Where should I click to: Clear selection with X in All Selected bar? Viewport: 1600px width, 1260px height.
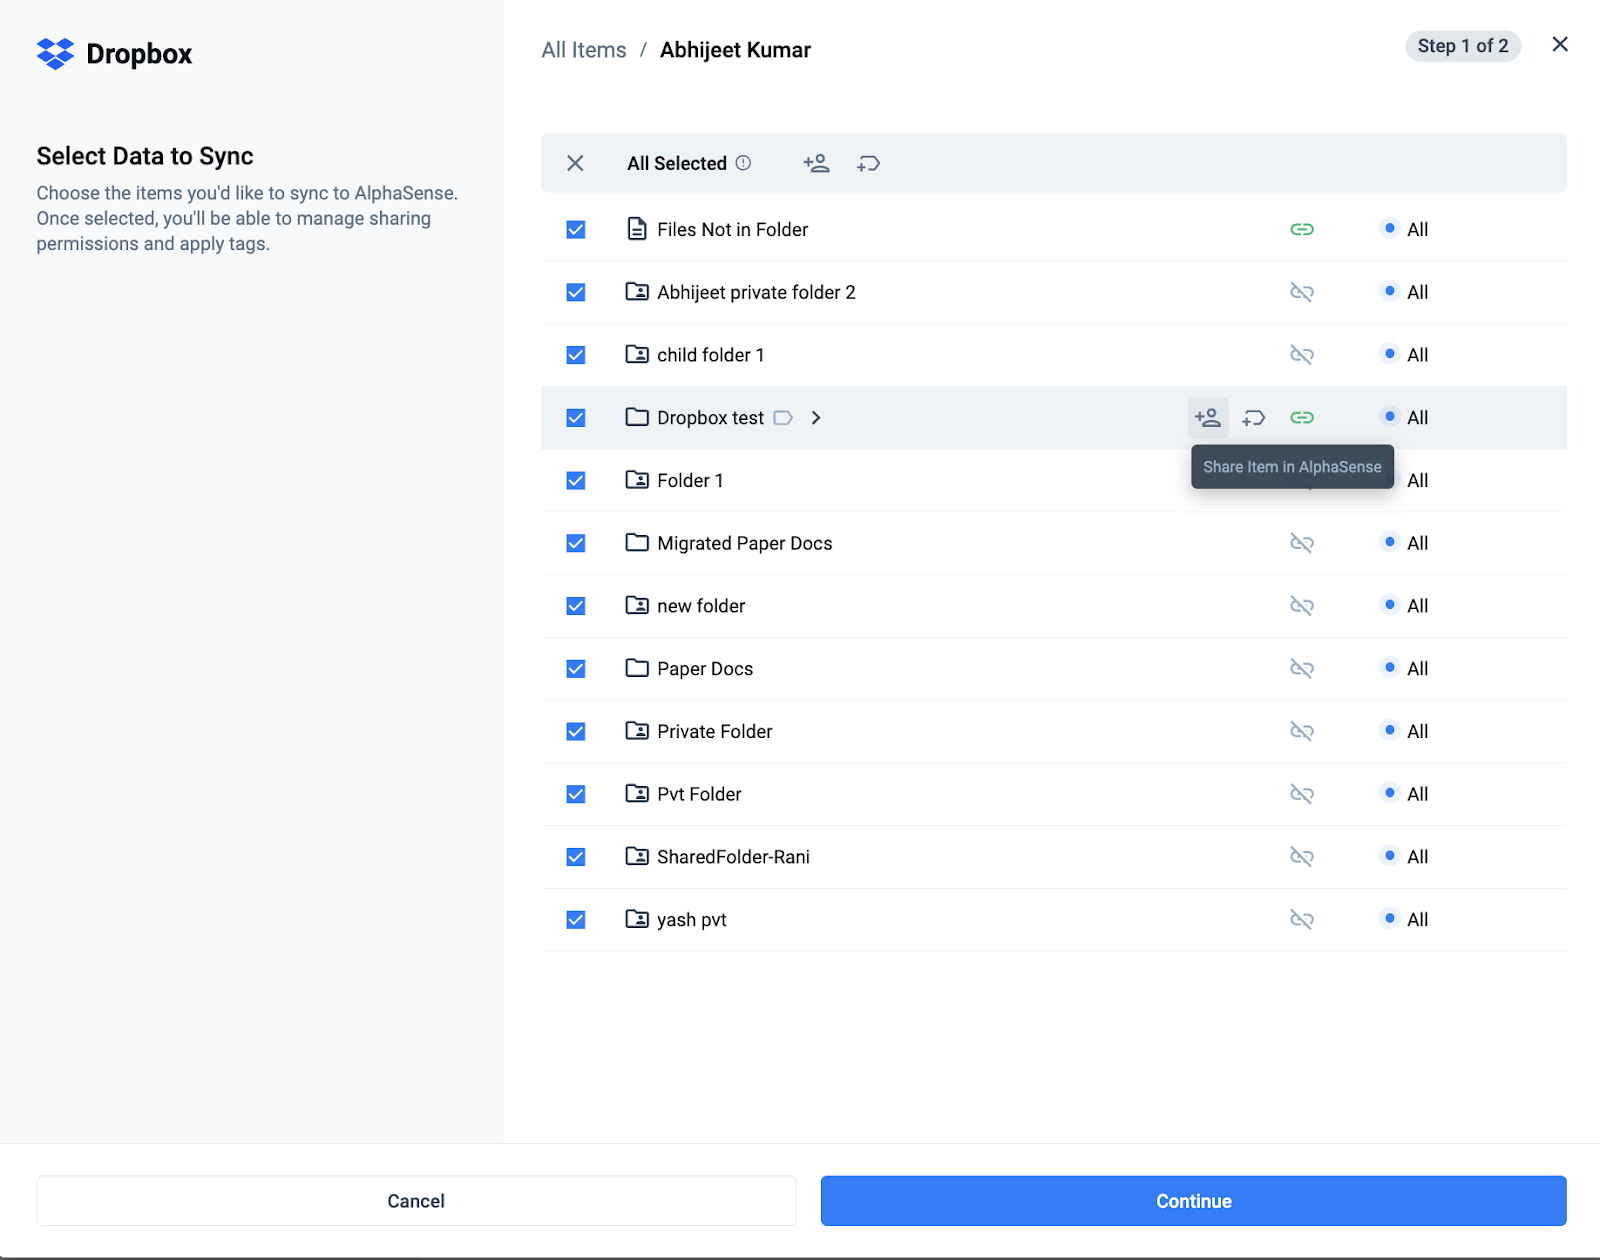click(x=575, y=163)
